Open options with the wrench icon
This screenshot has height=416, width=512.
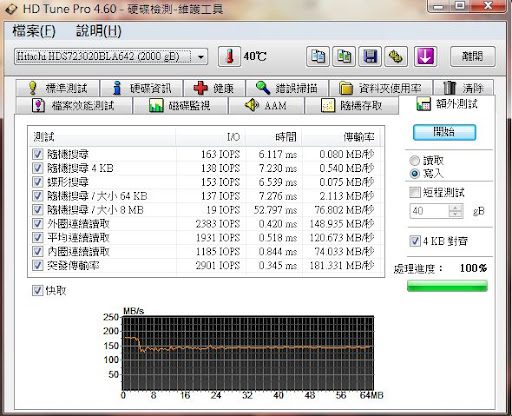click(396, 56)
